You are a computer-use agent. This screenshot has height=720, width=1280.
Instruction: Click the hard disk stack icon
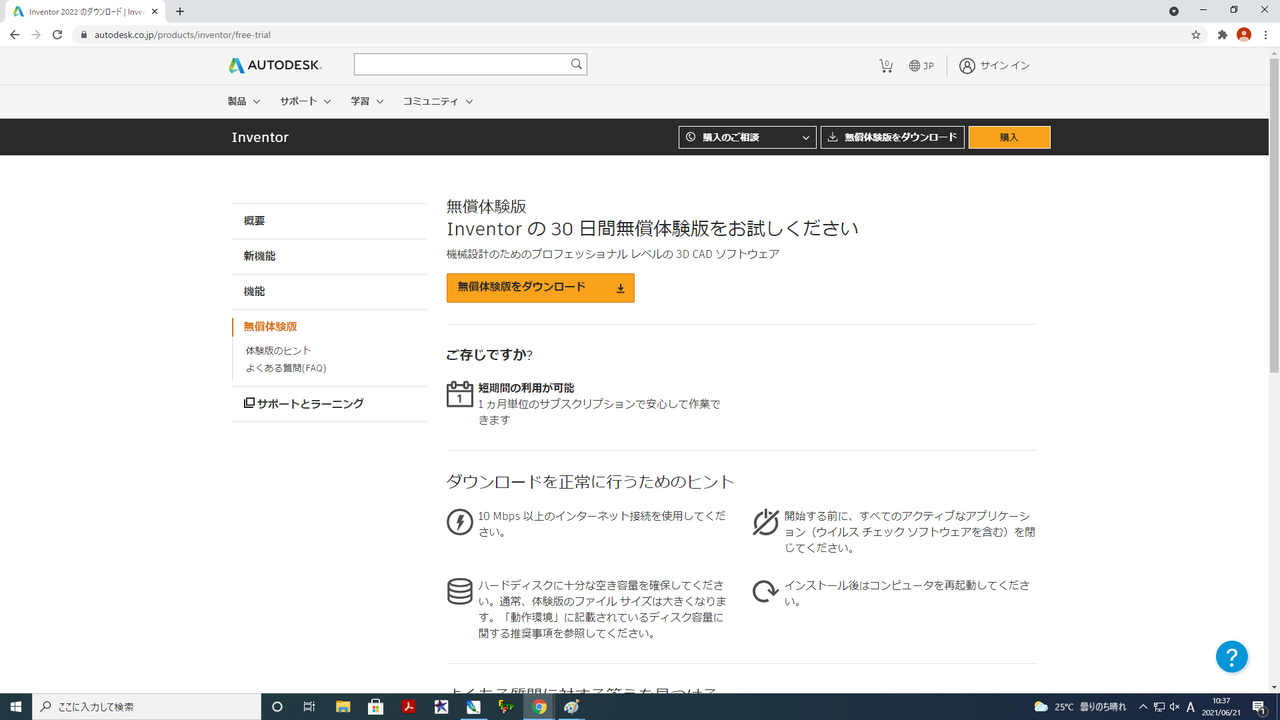click(x=459, y=592)
